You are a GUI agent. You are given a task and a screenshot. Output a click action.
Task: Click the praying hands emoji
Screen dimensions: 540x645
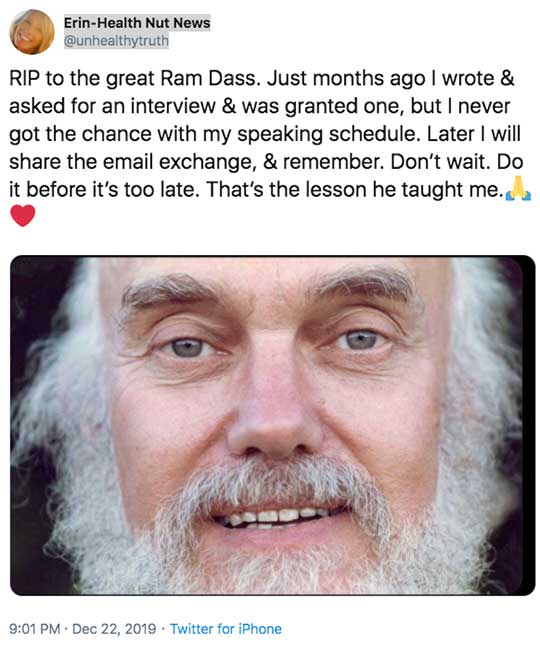click(x=518, y=188)
